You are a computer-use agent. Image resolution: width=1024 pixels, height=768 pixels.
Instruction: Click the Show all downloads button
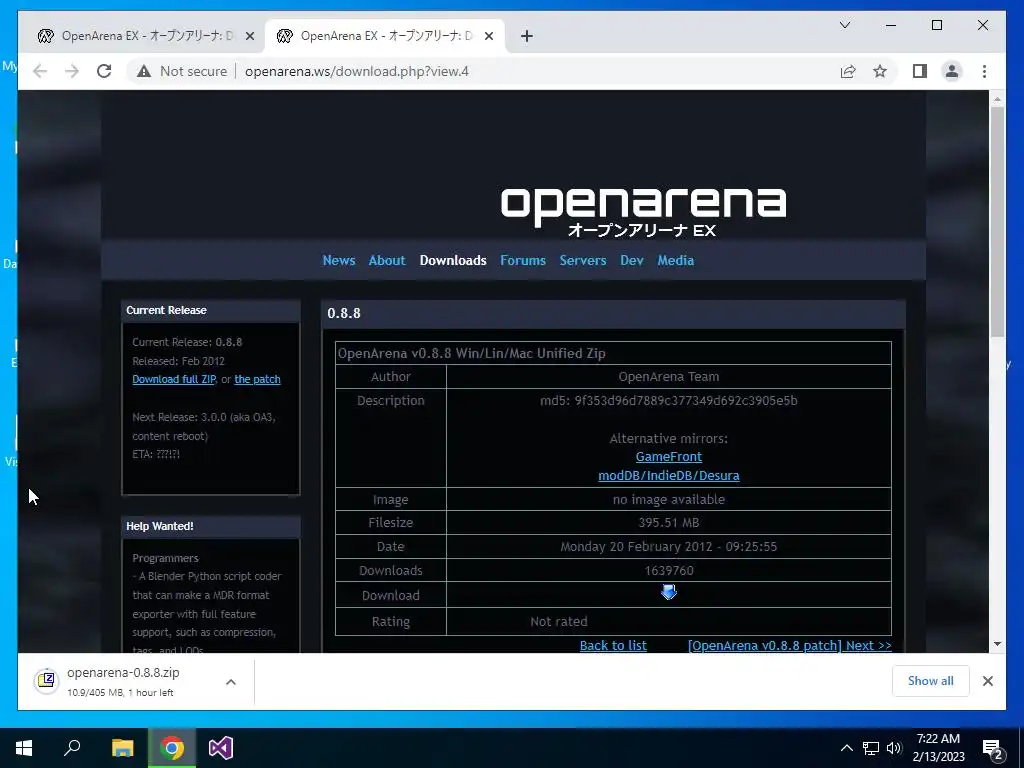tap(930, 681)
